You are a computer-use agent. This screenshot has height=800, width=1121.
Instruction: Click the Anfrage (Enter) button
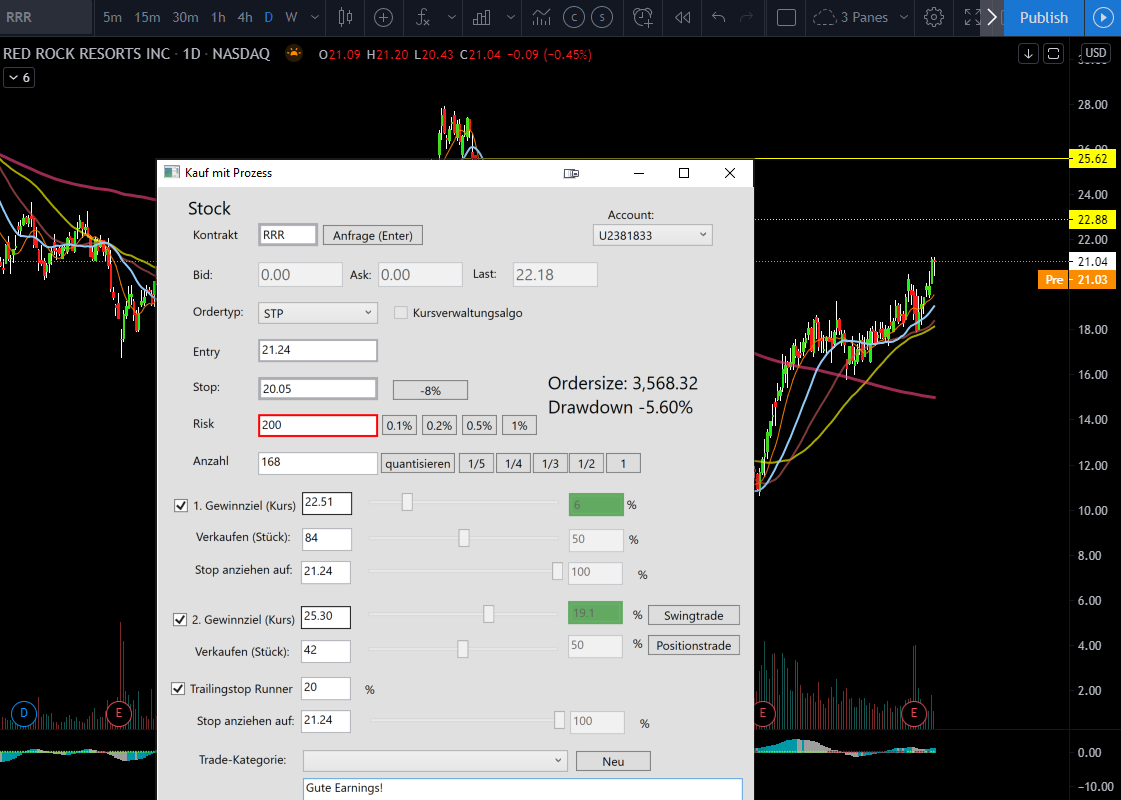[372, 235]
